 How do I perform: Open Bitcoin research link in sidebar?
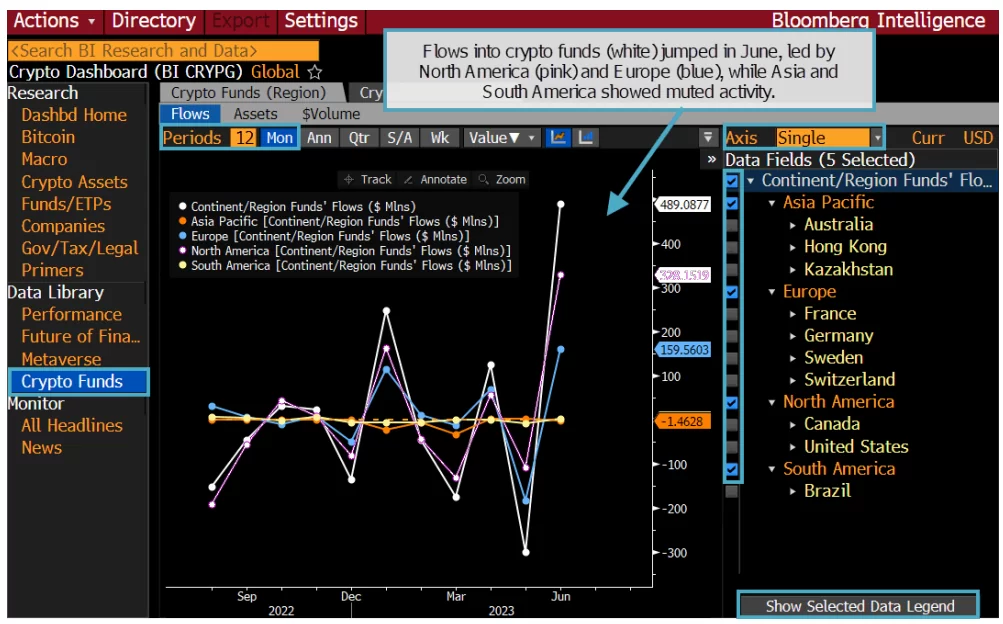pyautogui.click(x=48, y=137)
